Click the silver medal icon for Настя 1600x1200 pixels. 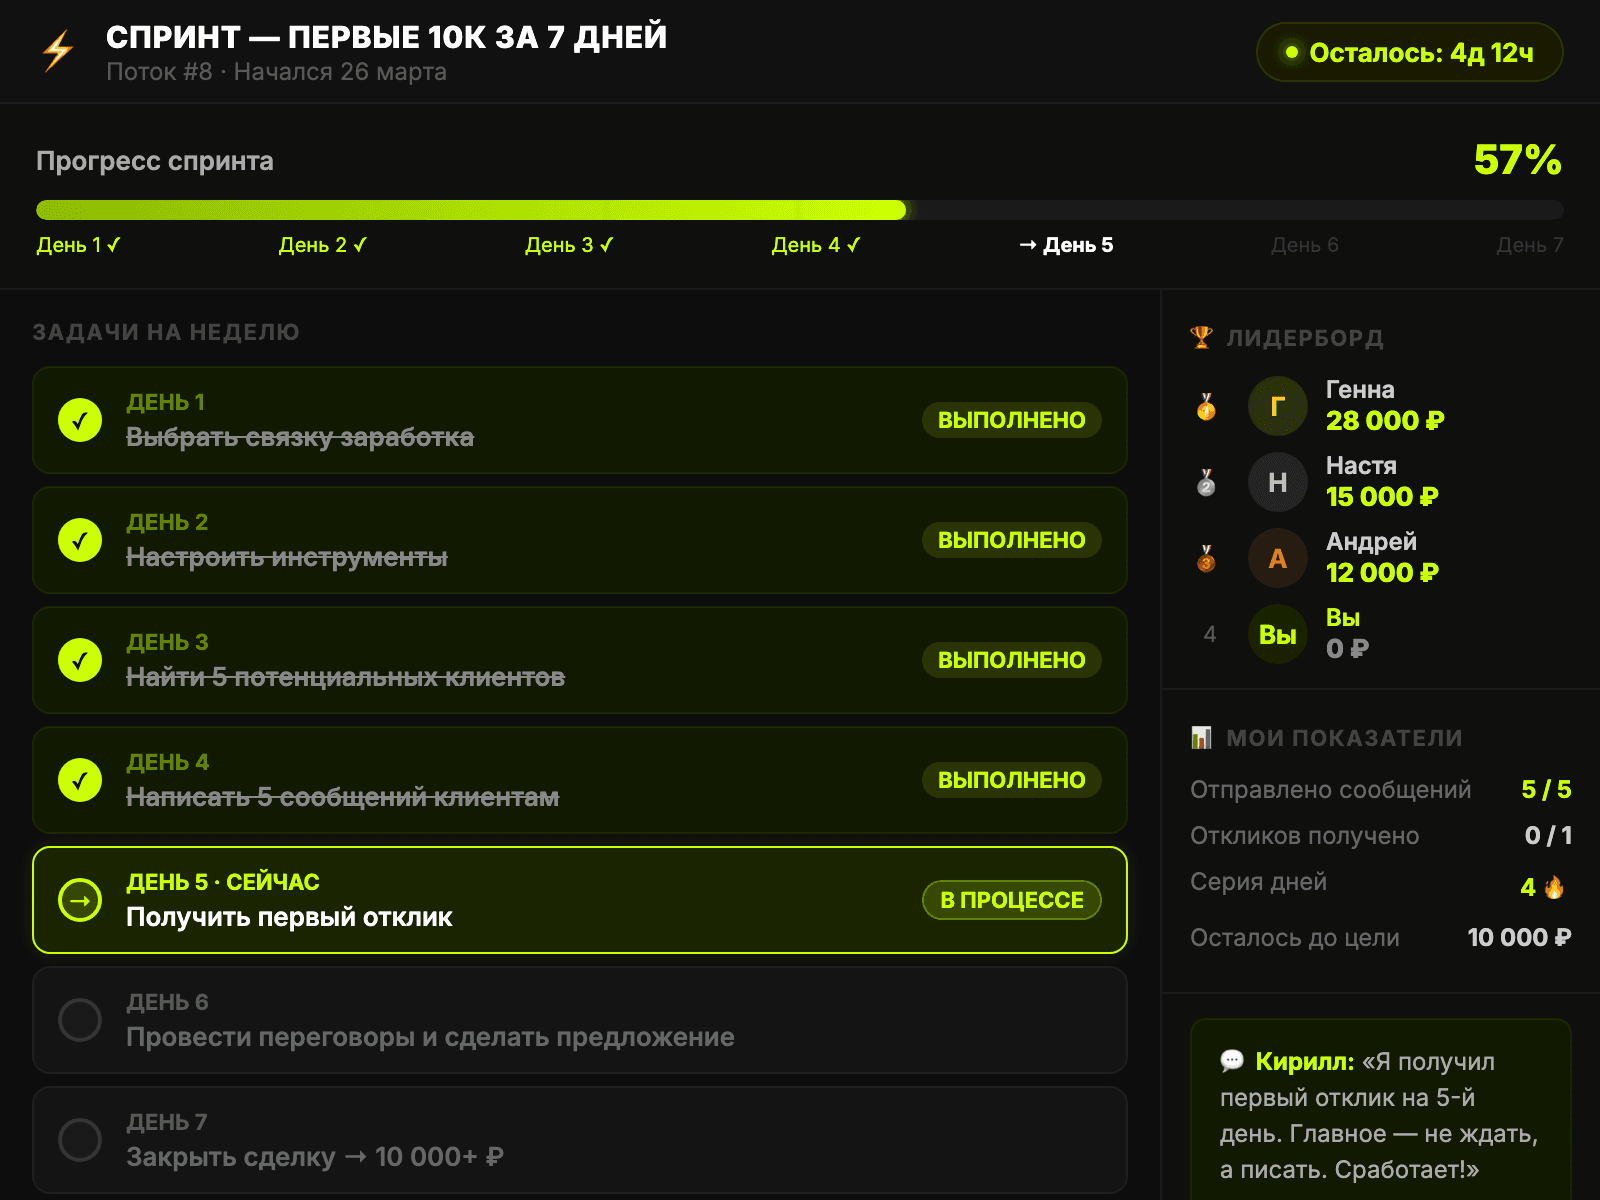point(1206,482)
